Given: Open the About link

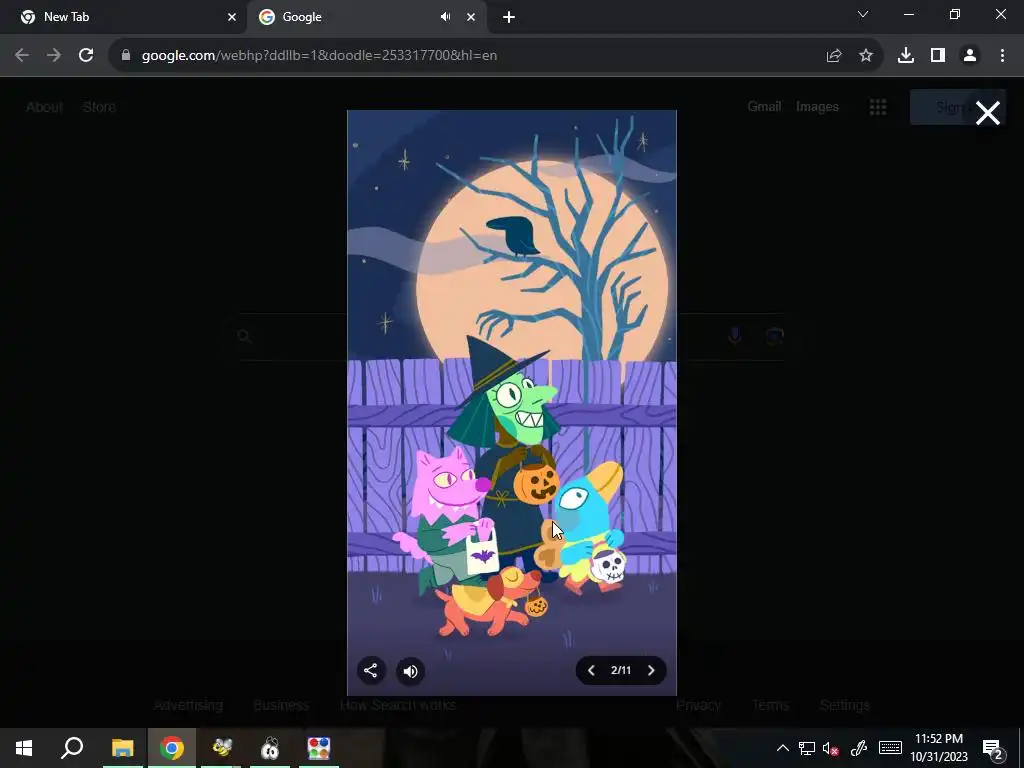Looking at the screenshot, I should tap(44, 107).
